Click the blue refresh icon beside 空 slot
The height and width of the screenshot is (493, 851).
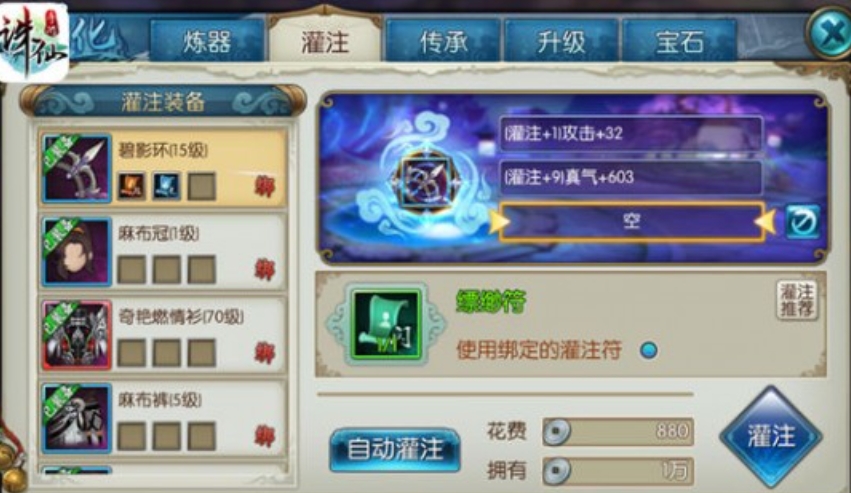tap(803, 222)
